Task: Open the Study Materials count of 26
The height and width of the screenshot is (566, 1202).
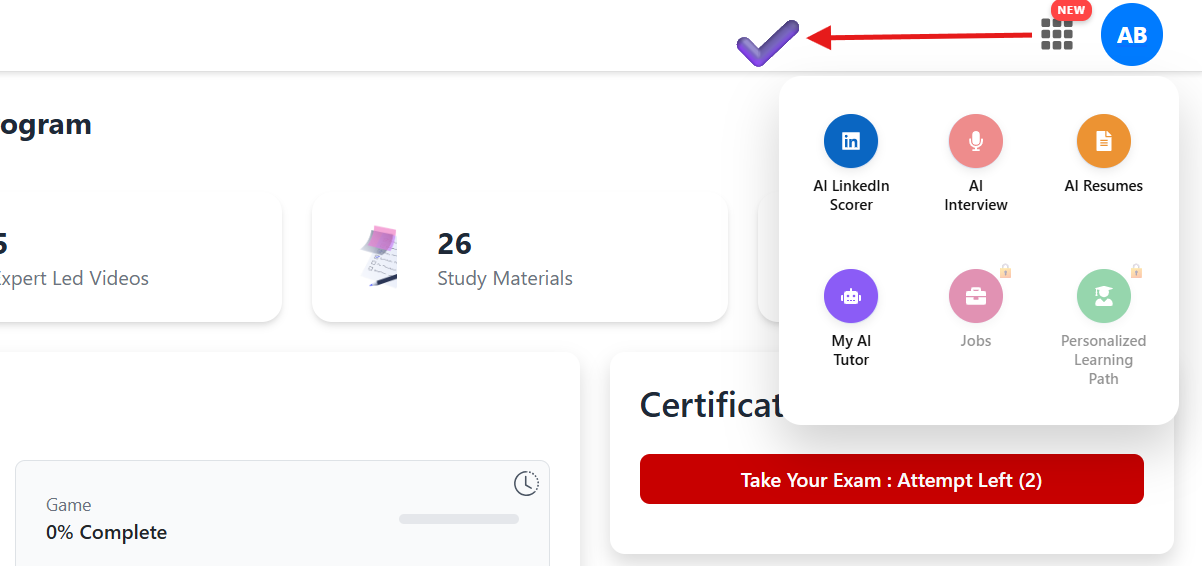Action: tap(455, 244)
